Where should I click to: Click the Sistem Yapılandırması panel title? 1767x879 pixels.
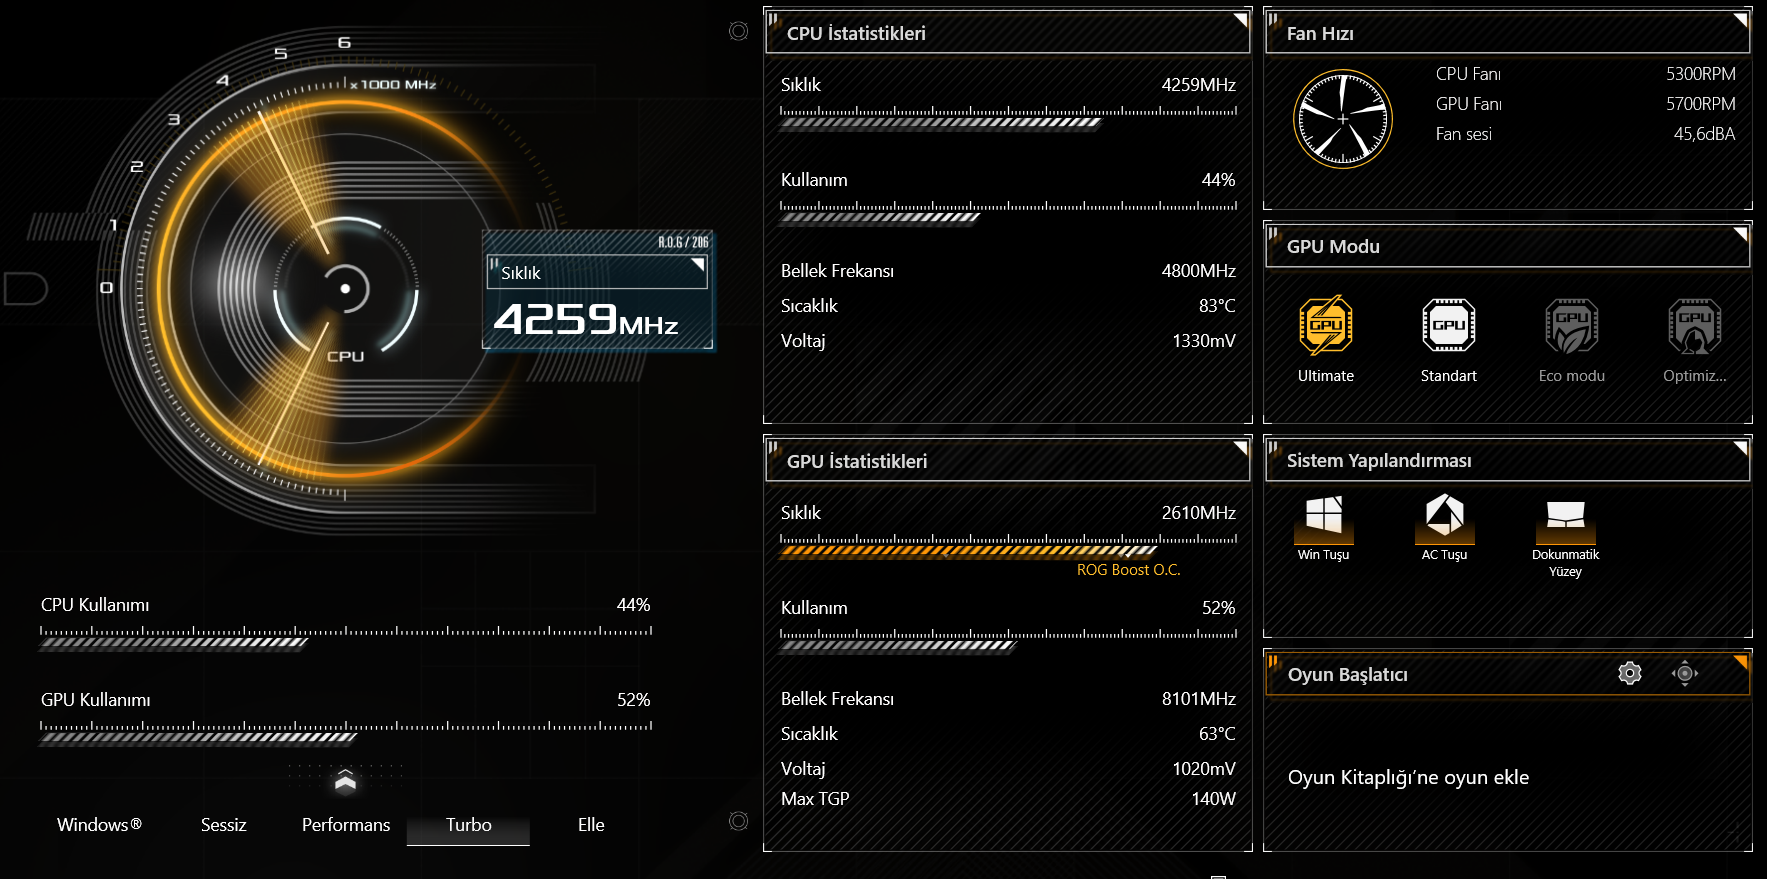[x=1379, y=461]
